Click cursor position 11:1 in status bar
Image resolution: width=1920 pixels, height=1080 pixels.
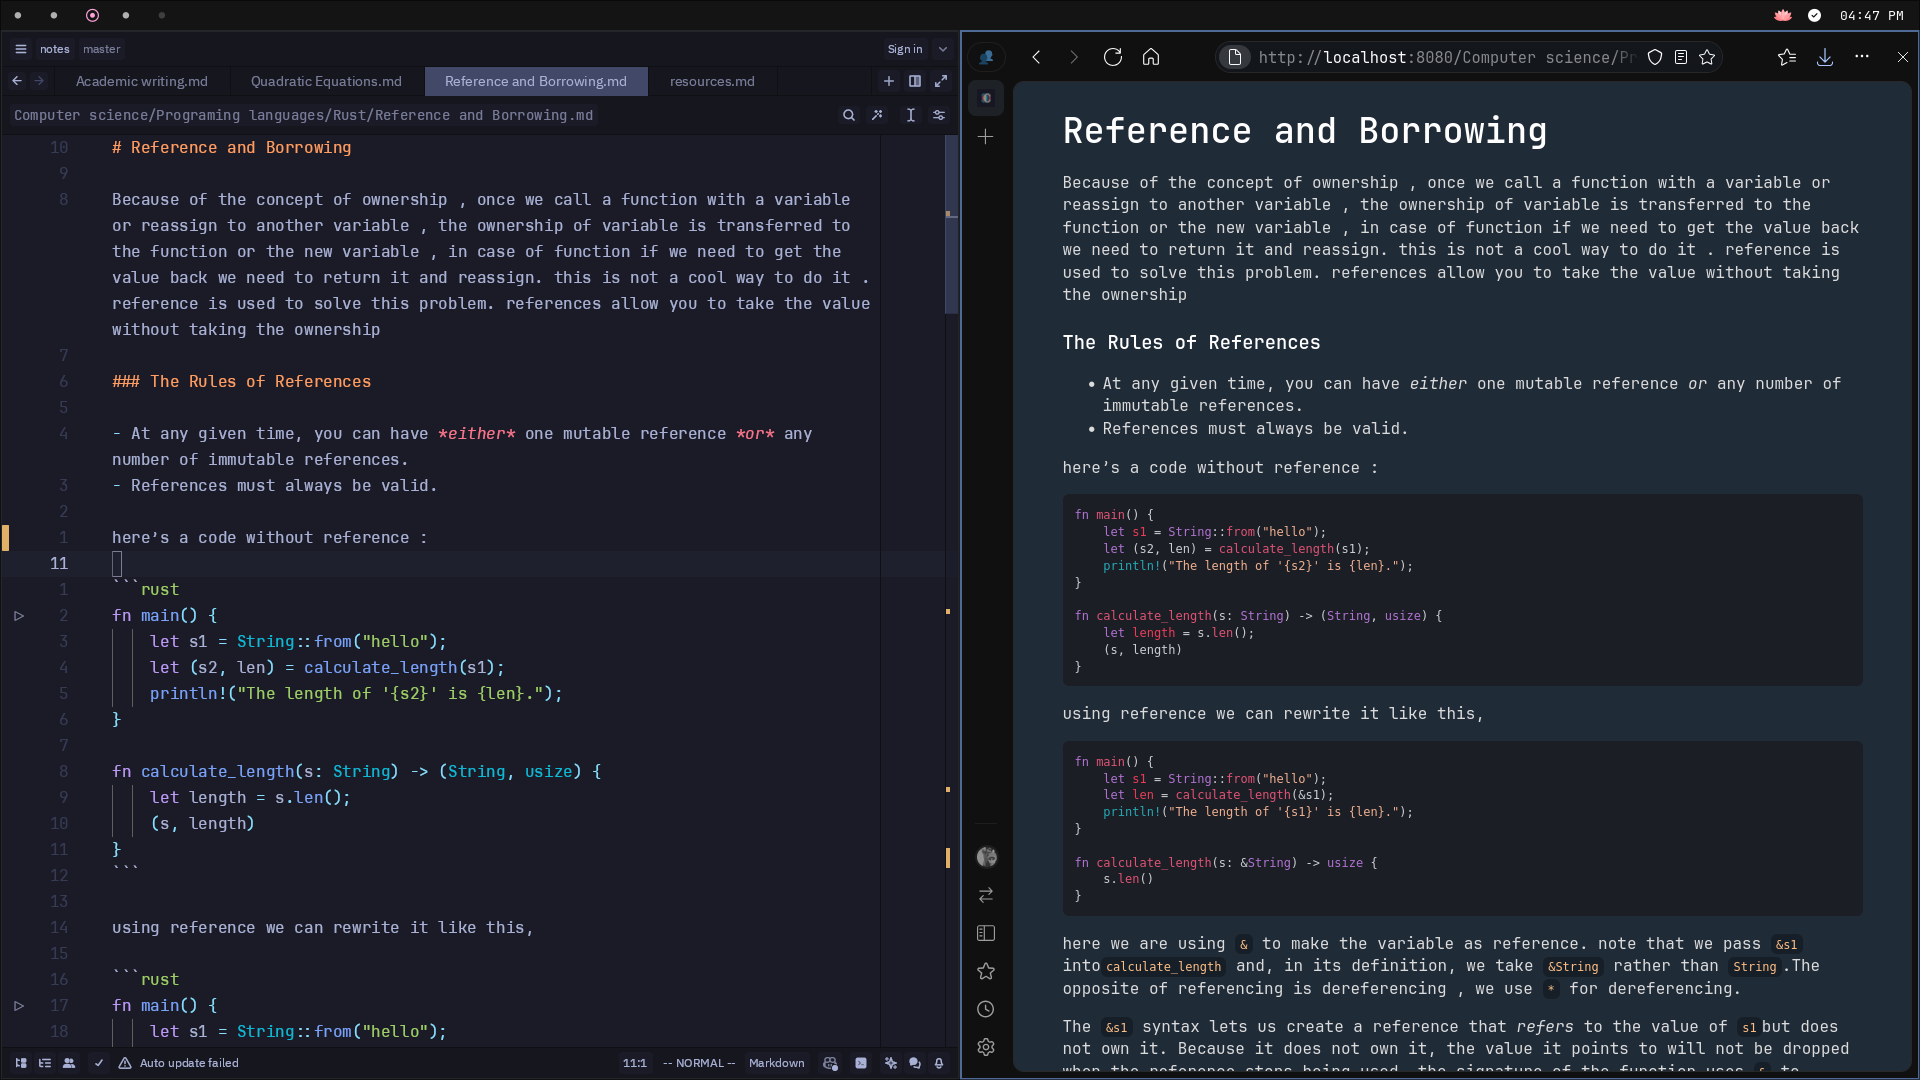pyautogui.click(x=635, y=1063)
